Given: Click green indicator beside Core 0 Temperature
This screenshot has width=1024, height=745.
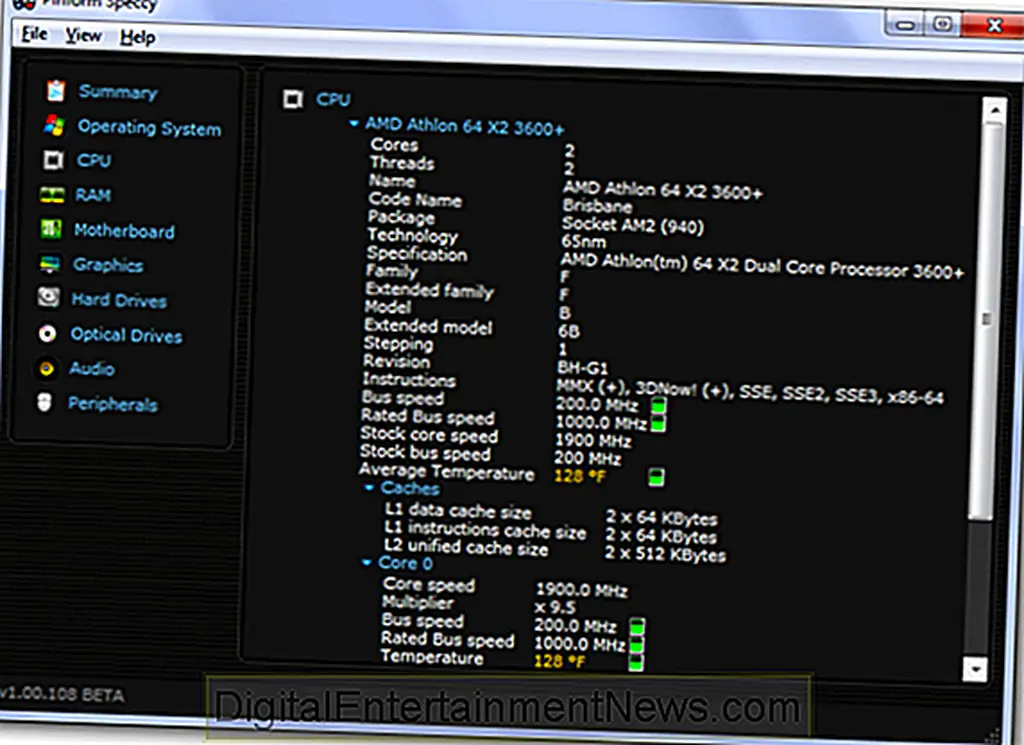Looking at the screenshot, I should pos(635,663).
